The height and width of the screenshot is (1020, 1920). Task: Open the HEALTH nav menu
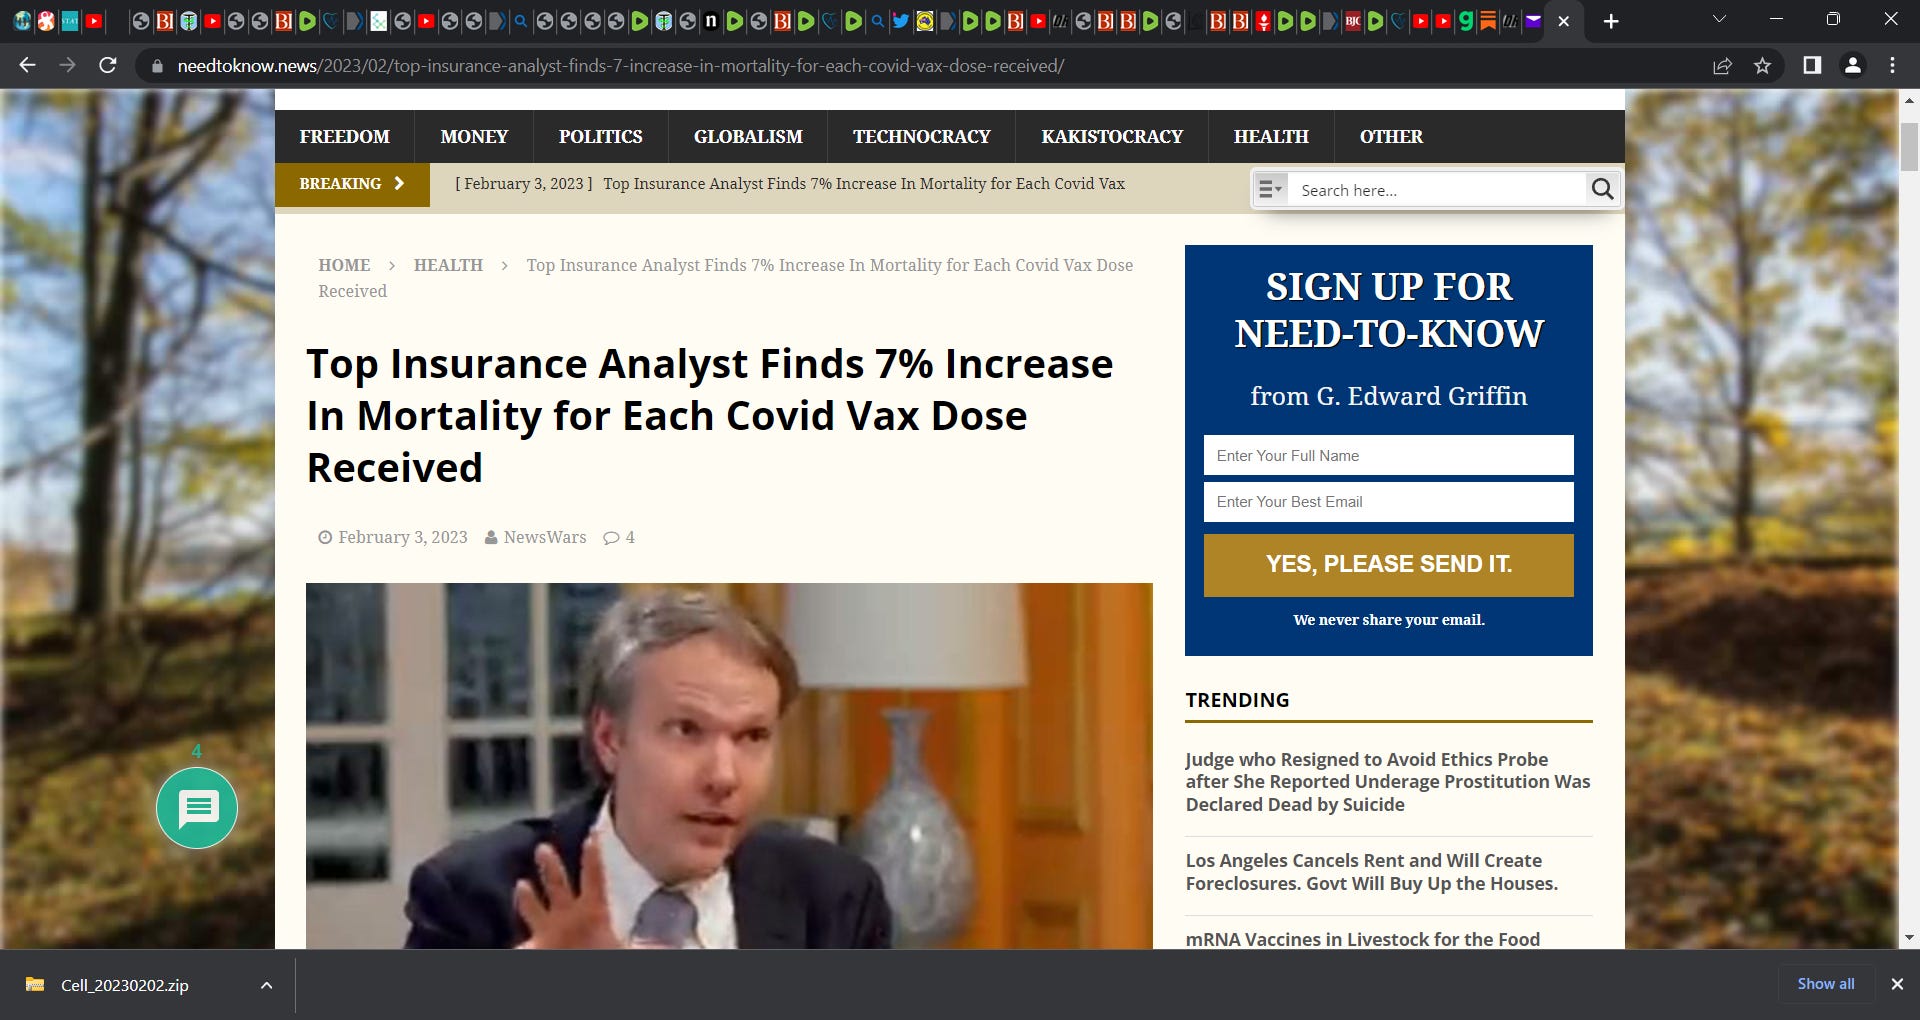tap(1271, 137)
